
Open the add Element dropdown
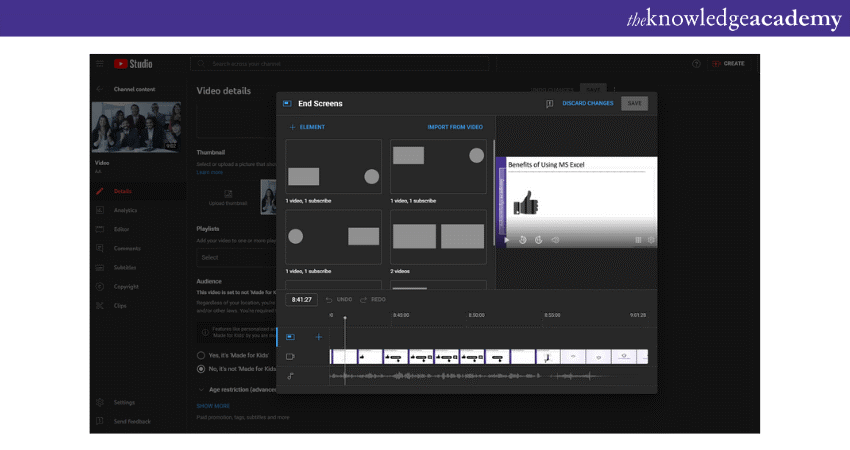(x=307, y=127)
